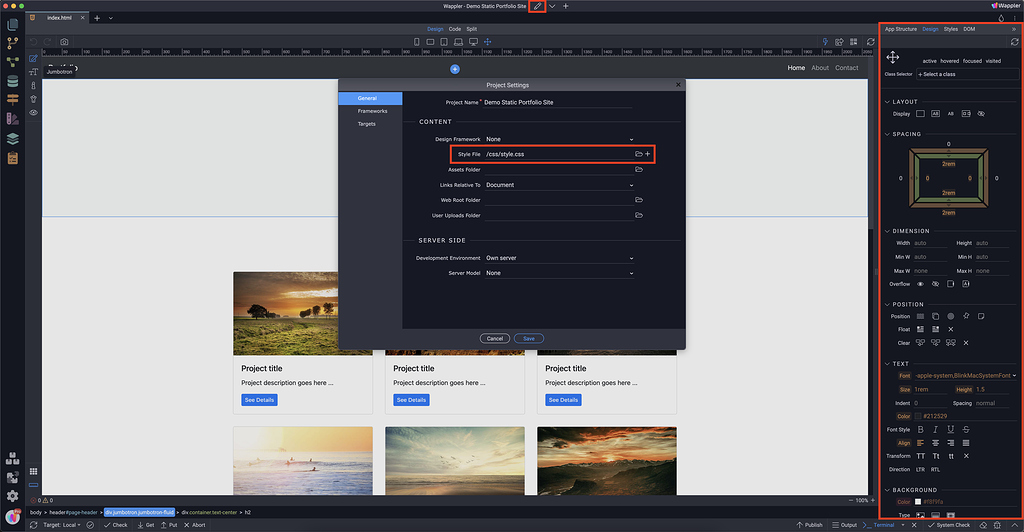Select the General settings tab

coord(370,98)
